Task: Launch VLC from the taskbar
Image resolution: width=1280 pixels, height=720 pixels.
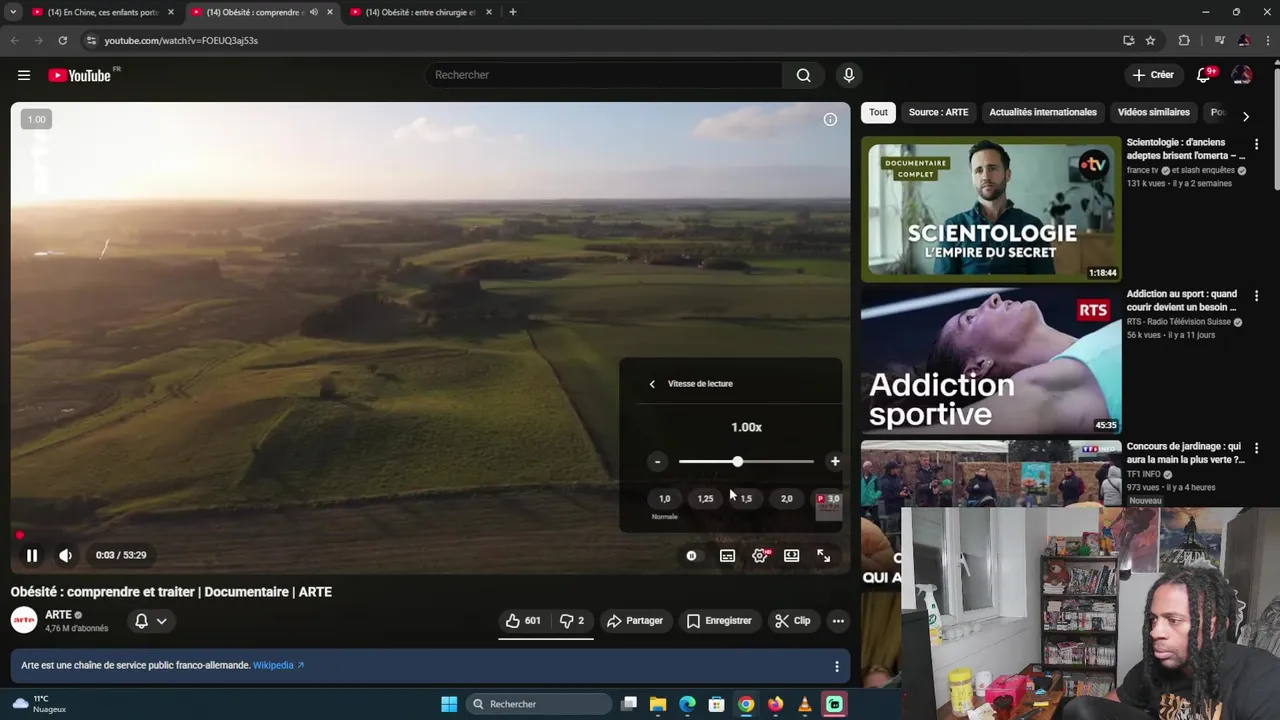Action: tap(805, 704)
